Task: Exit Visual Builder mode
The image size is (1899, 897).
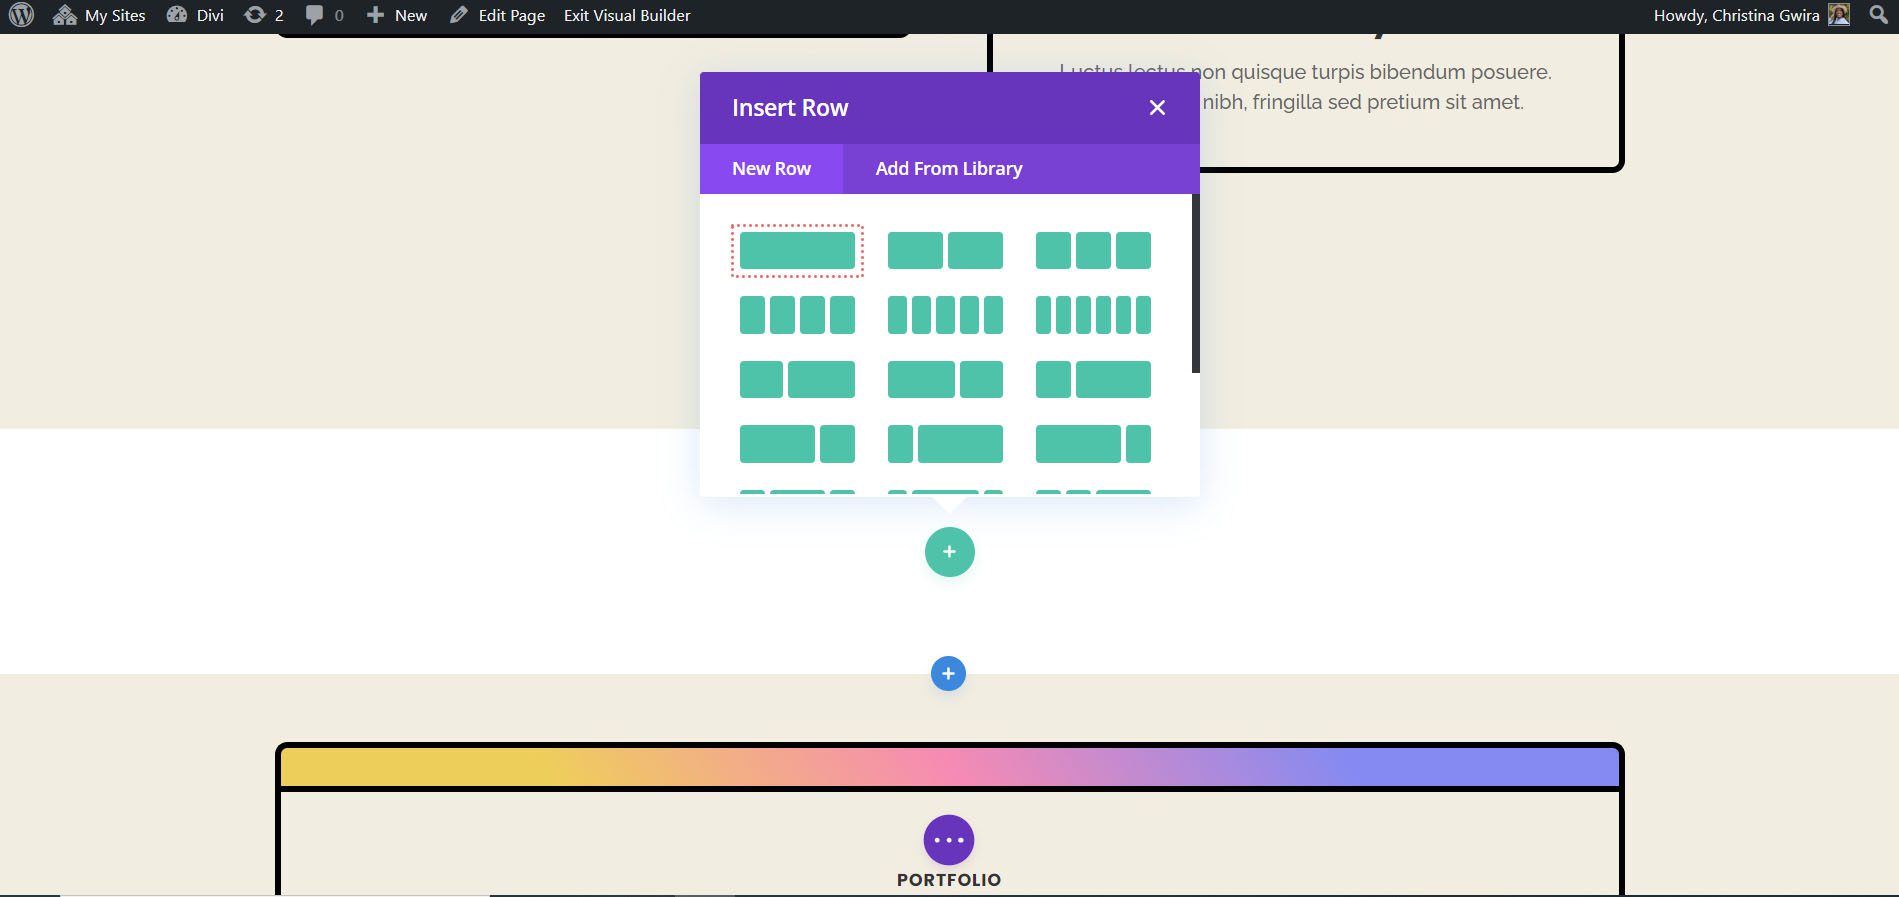Action: [627, 16]
